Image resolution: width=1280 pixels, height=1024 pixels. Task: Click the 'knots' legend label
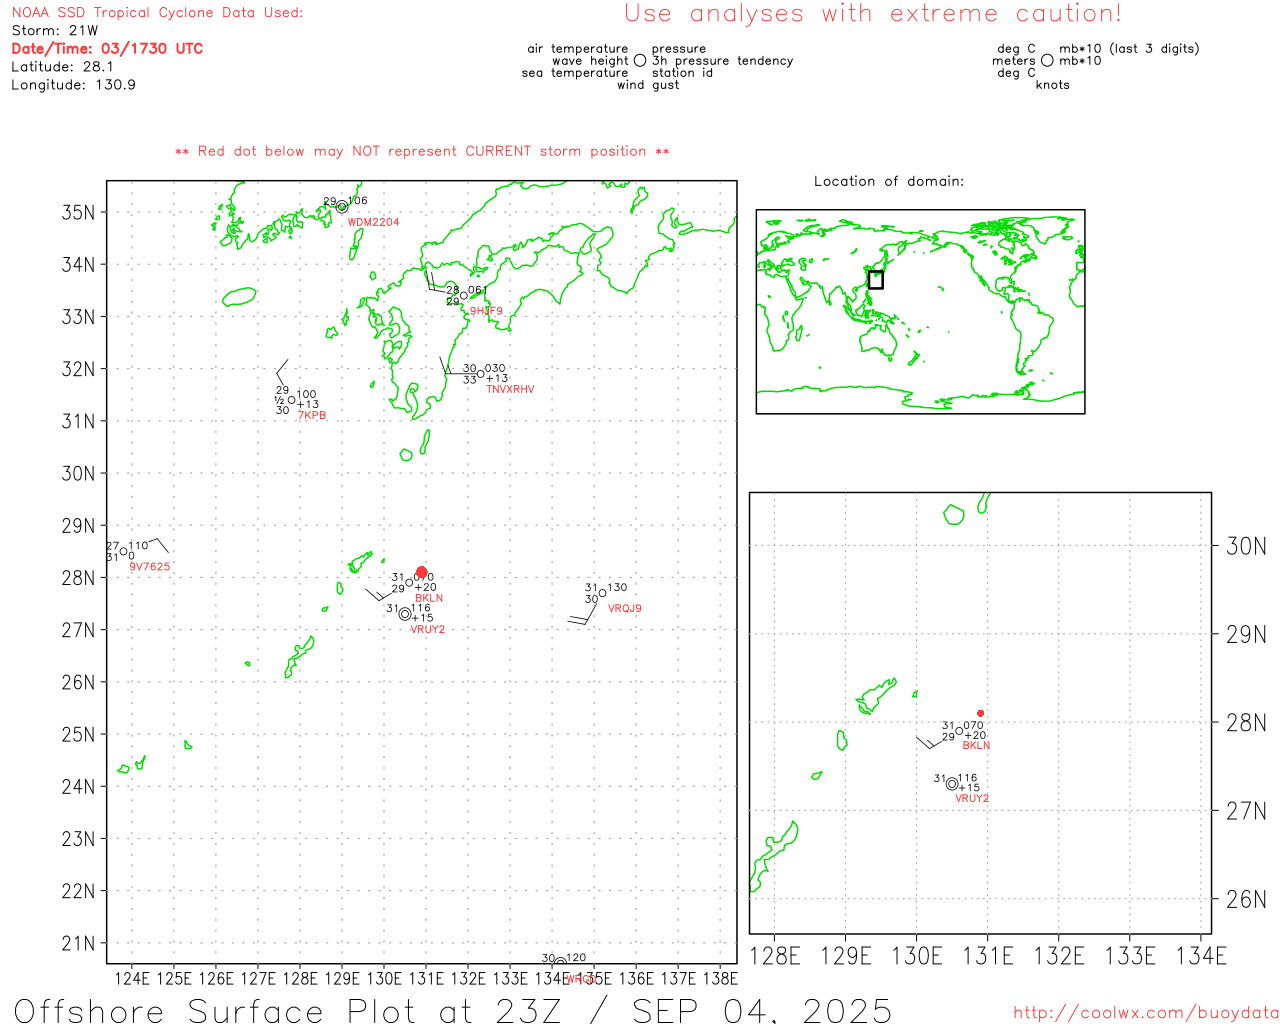1053,85
